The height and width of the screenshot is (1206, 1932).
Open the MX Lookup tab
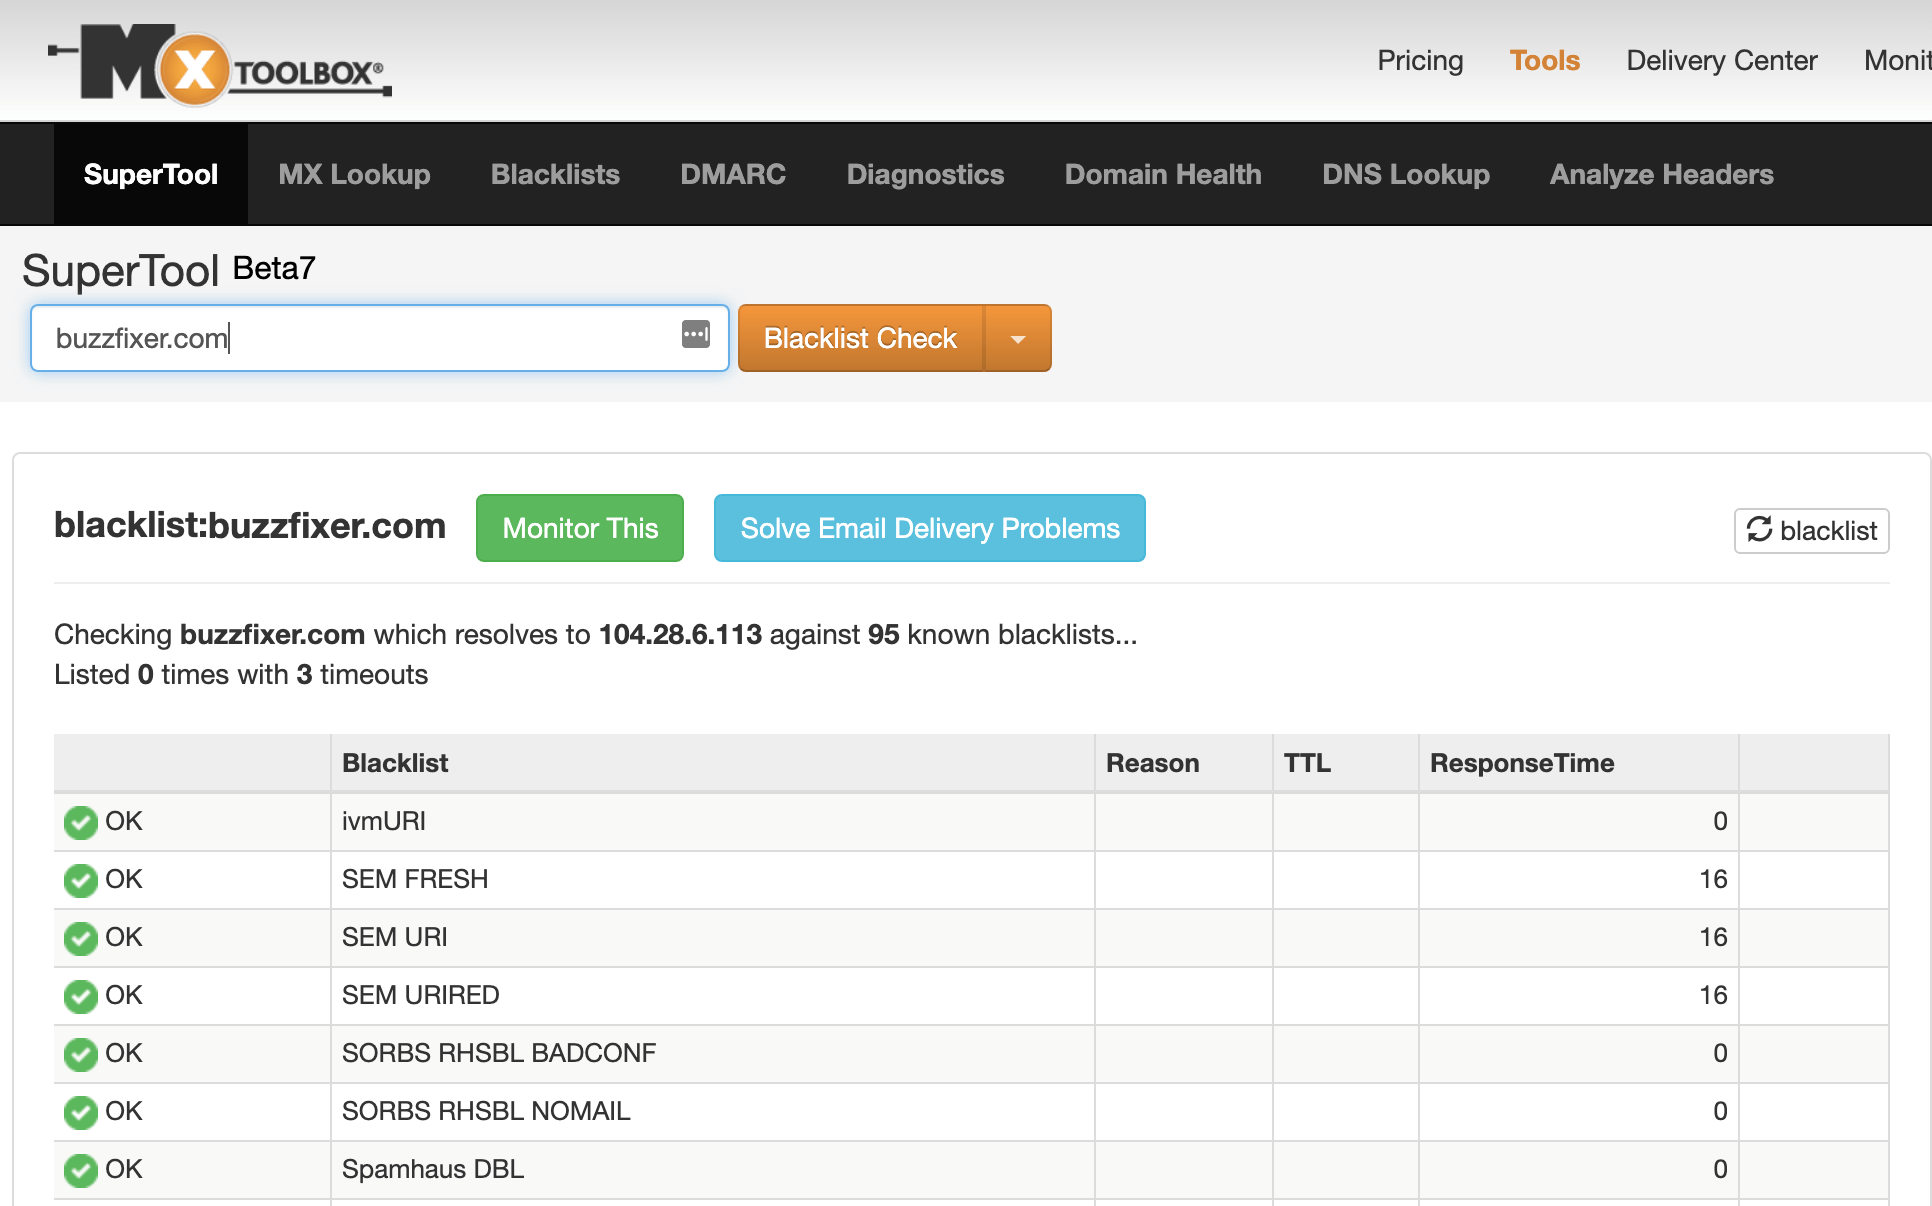click(x=354, y=175)
